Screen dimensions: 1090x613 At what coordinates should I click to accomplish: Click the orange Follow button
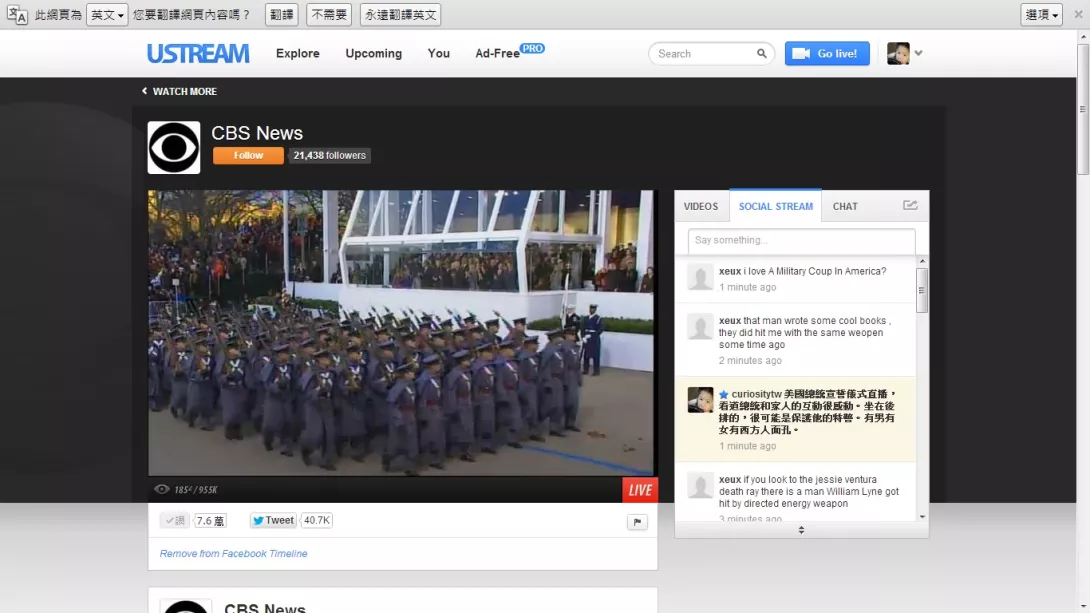click(x=248, y=156)
